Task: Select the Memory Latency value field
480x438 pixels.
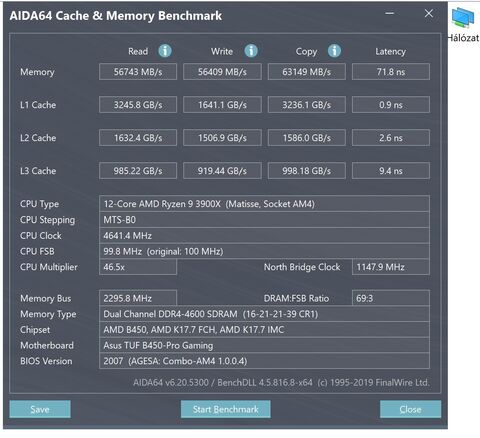Action: tap(391, 72)
